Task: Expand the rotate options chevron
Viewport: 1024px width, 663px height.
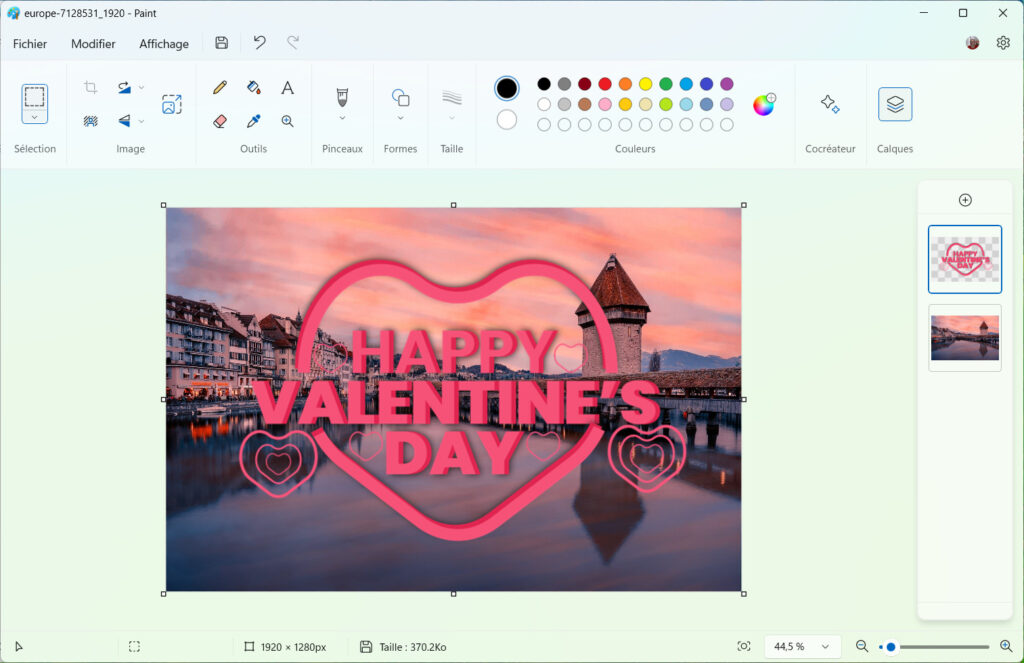Action: [x=141, y=88]
